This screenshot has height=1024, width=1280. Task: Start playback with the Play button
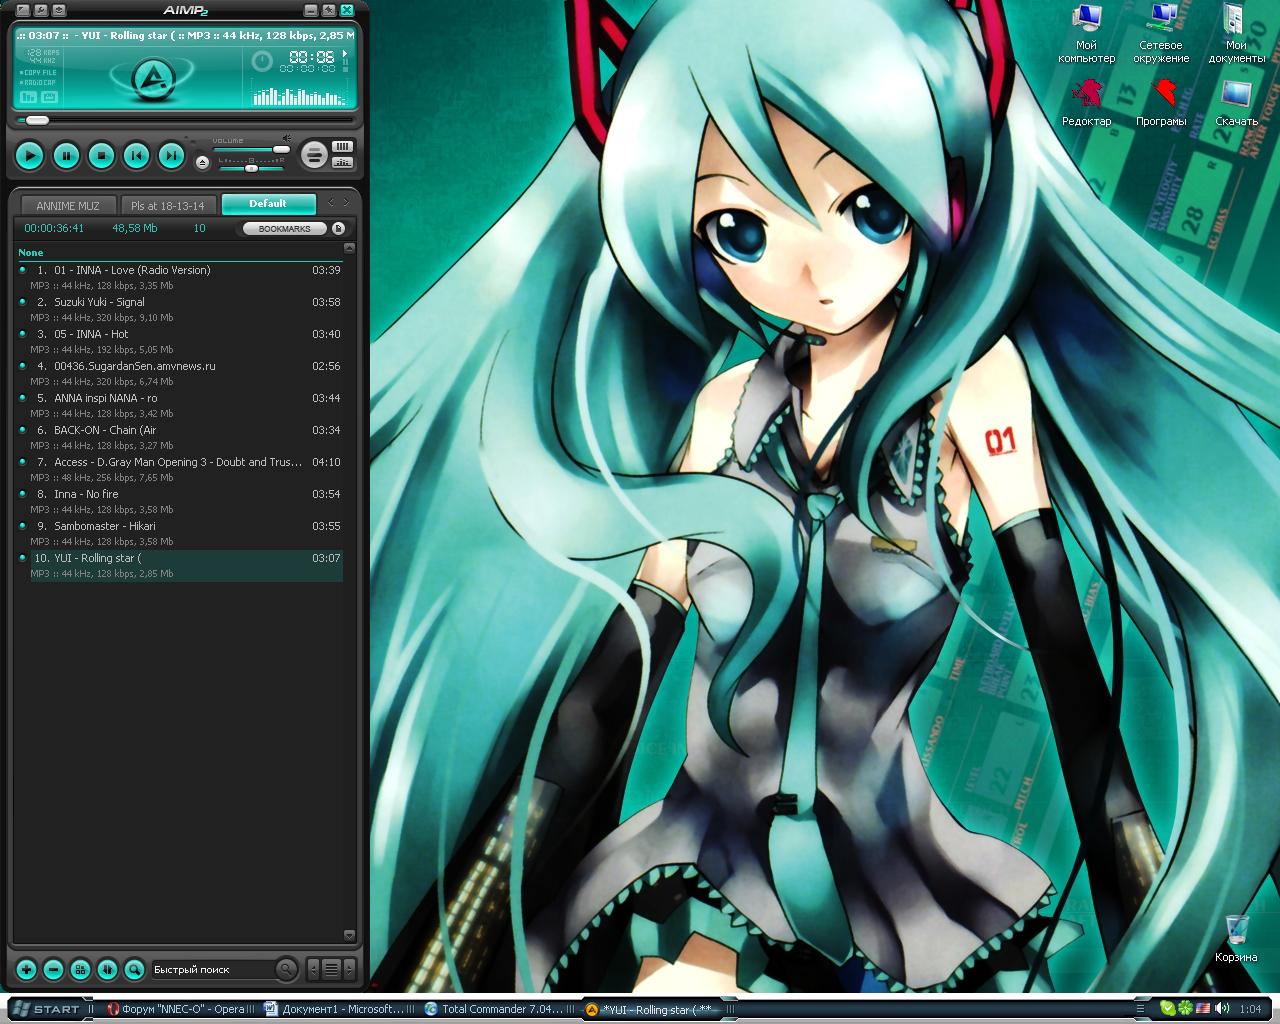[x=30, y=155]
